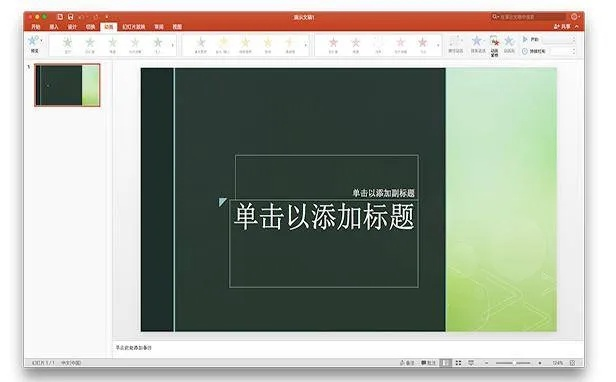616x382 pixels.
Task: Collapse the ribbon with the chevron near 共享
Action: (x=577, y=27)
